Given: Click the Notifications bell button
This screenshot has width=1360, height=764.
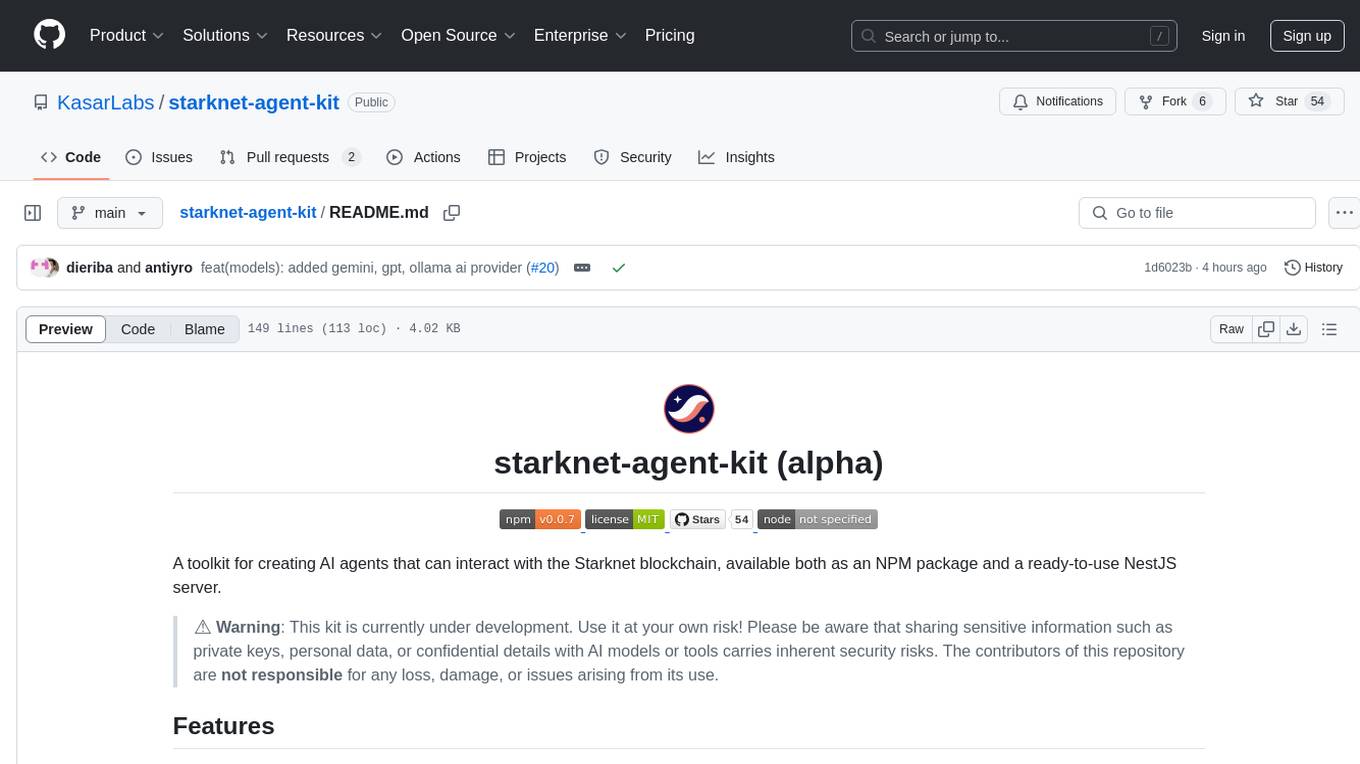Looking at the screenshot, I should 1058,101.
